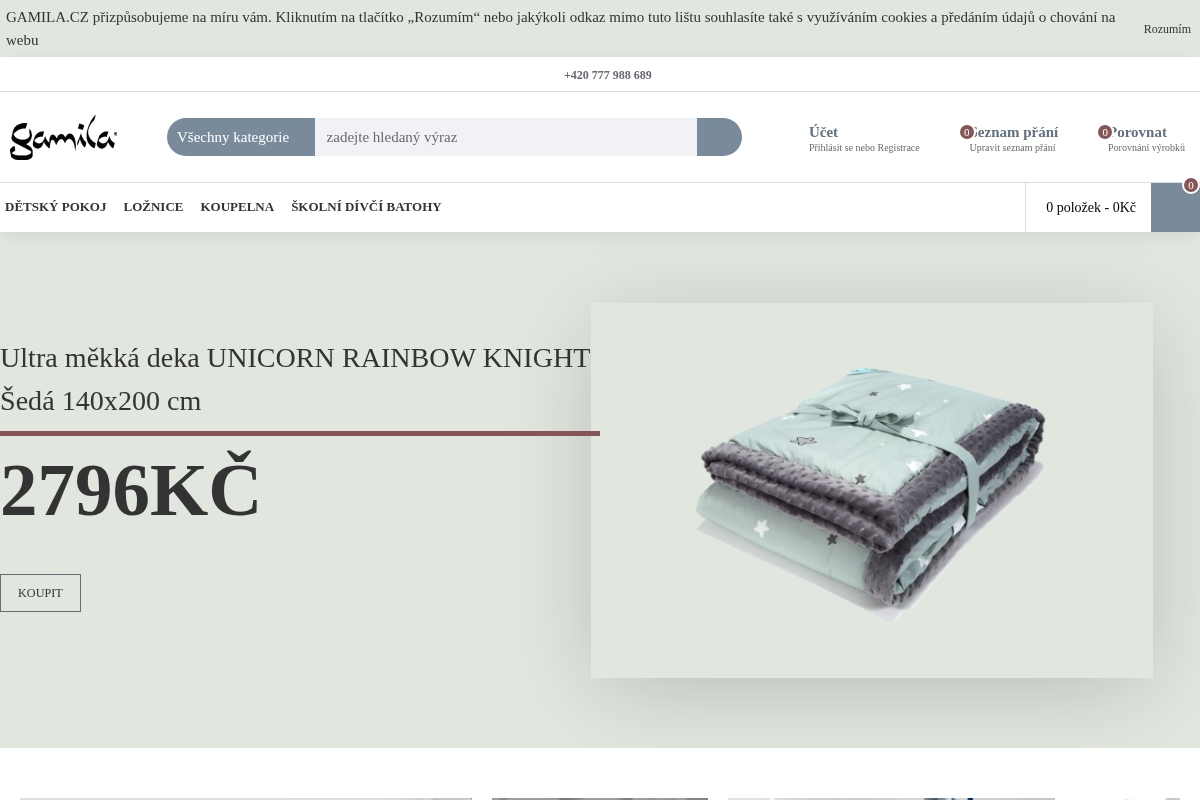
Task: Open the Dětský pokoj menu
Action: [x=56, y=207]
